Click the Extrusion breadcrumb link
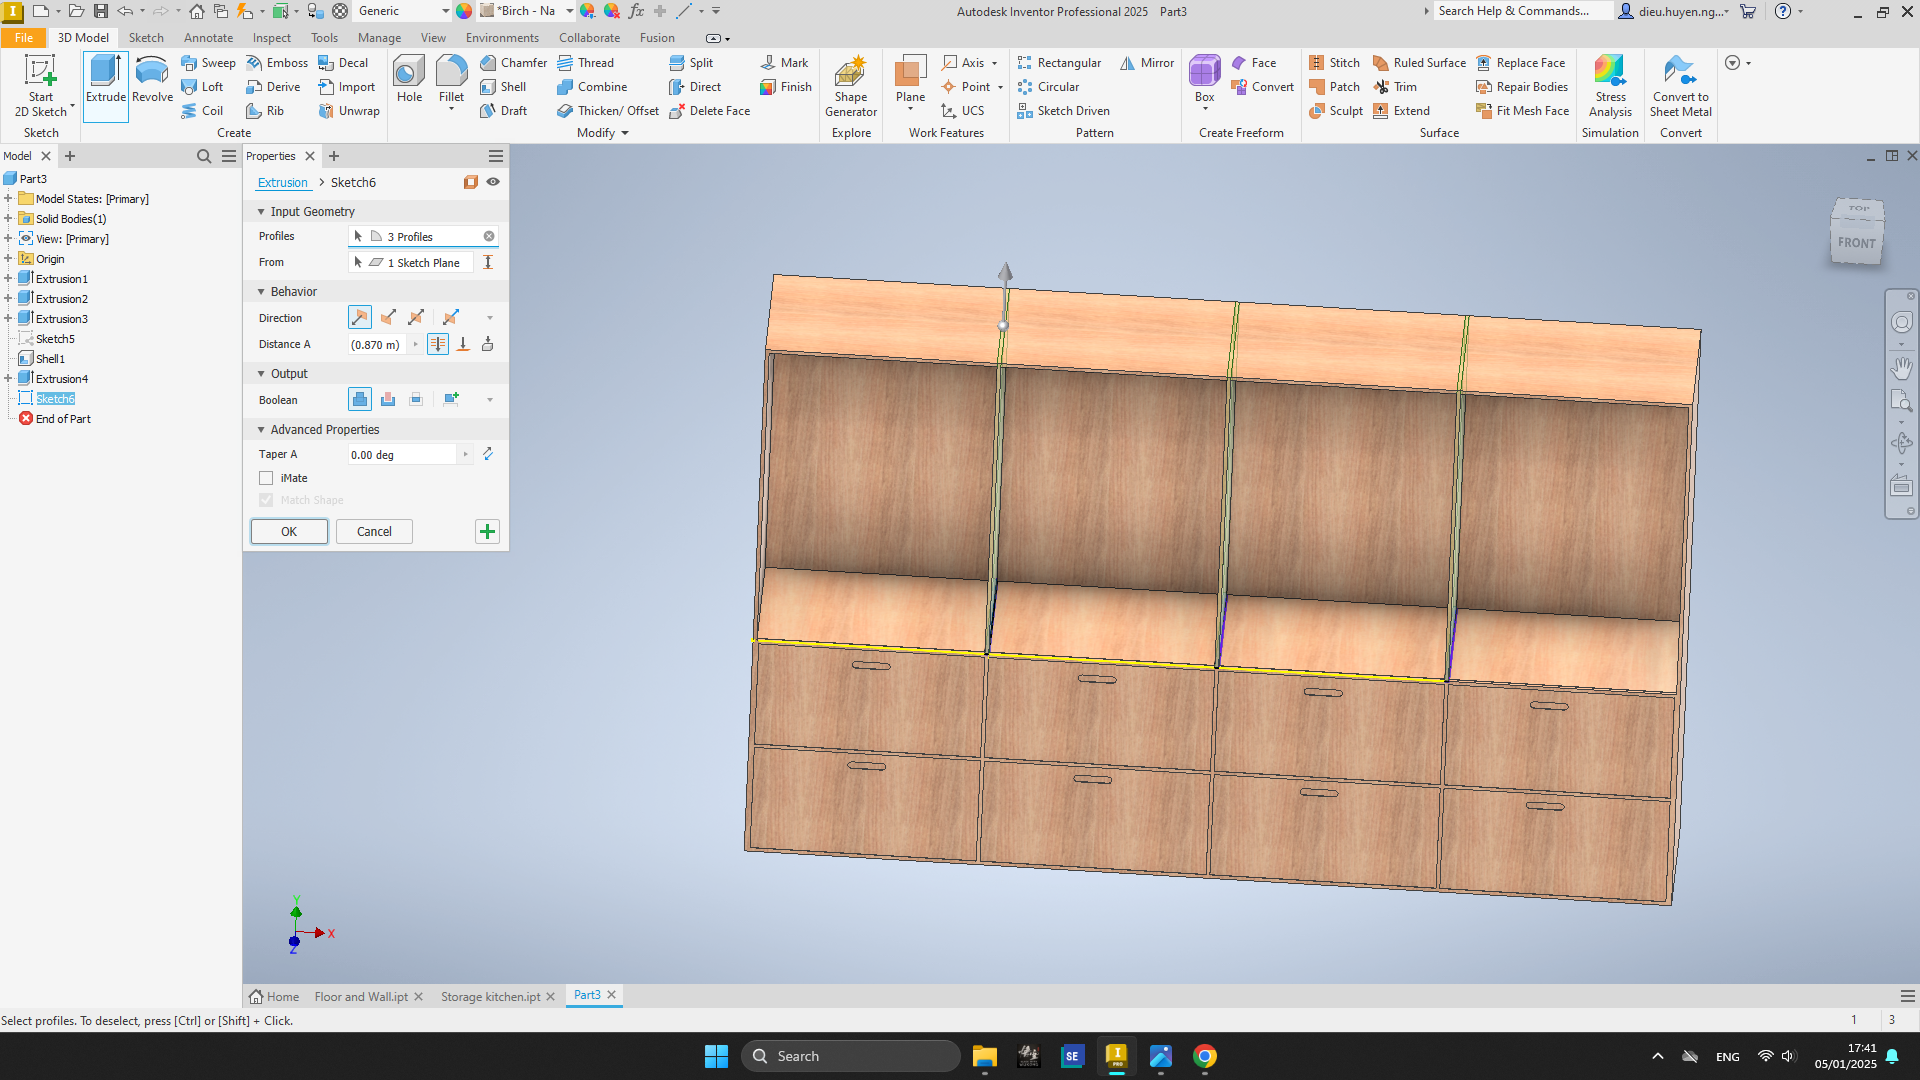This screenshot has width=1920, height=1080. (283, 182)
